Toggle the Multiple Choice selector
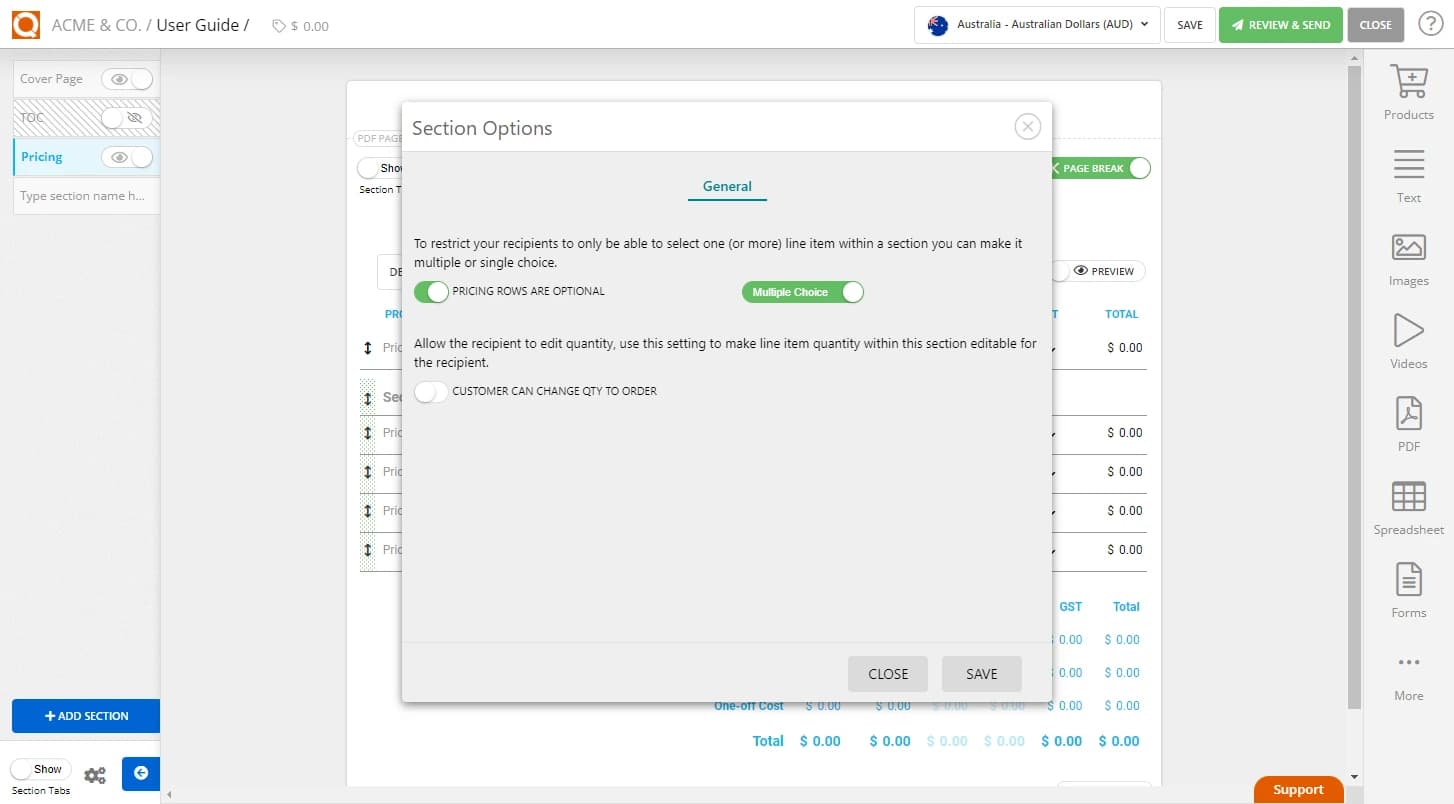1454x804 pixels. (x=803, y=291)
